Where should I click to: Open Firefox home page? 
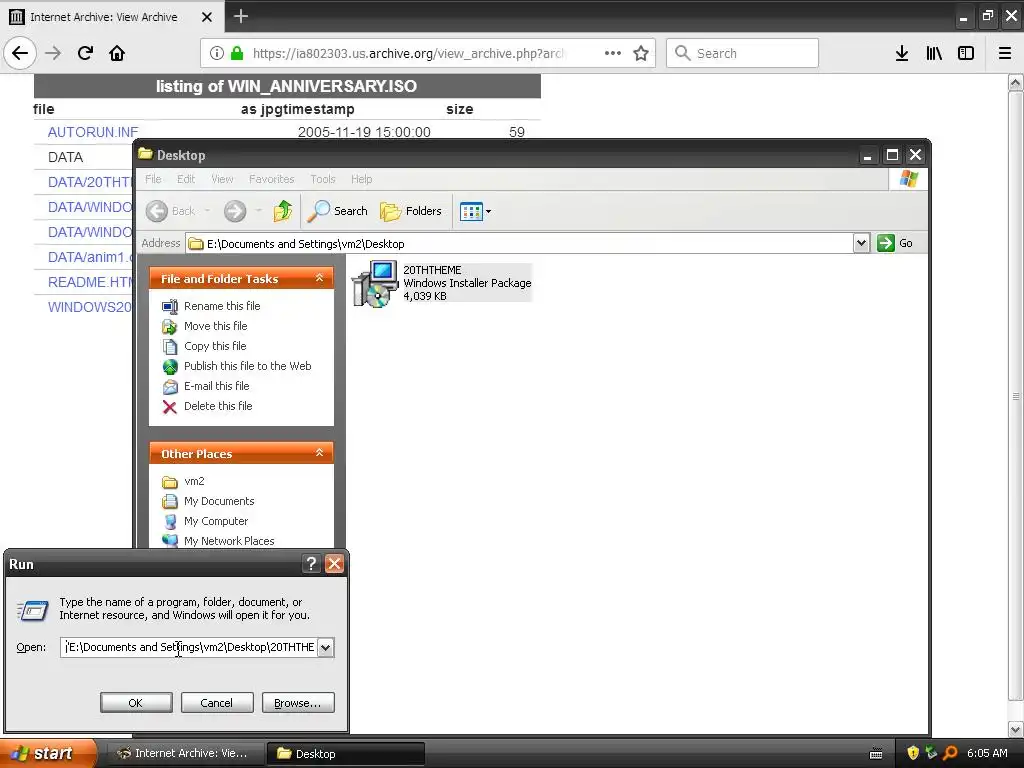coord(117,53)
